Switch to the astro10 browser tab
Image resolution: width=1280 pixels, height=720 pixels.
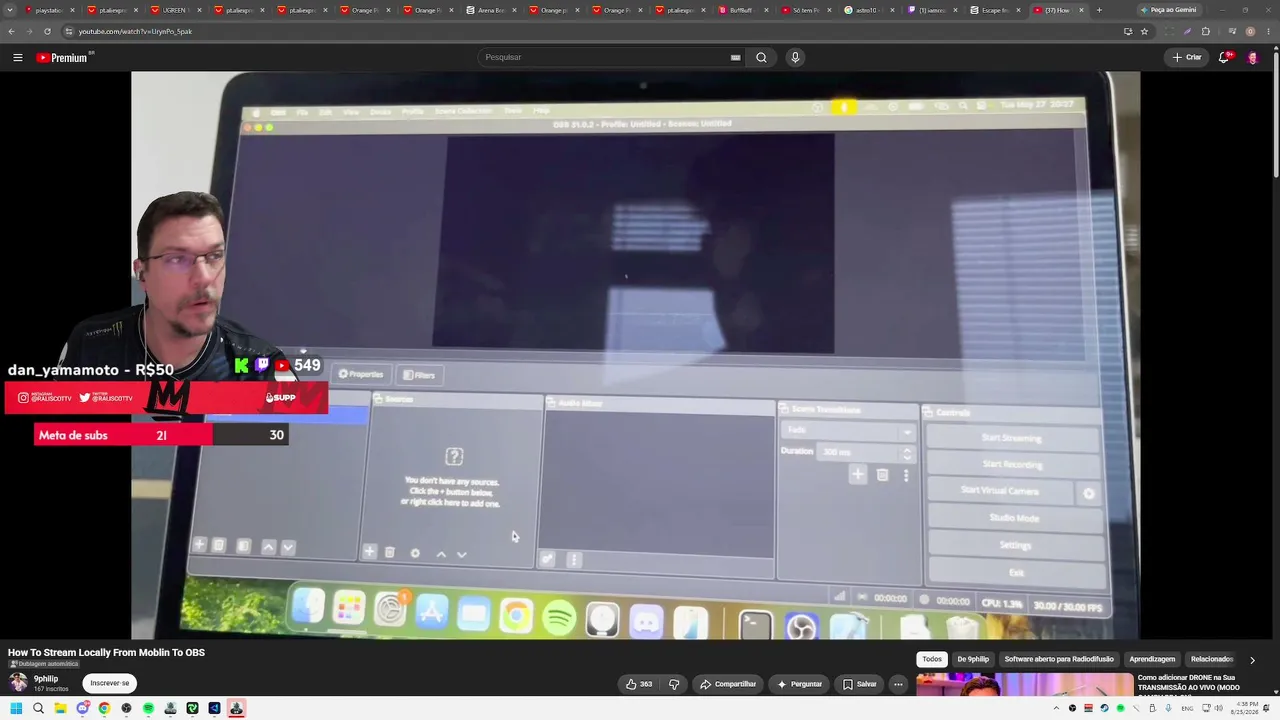[x=869, y=10]
